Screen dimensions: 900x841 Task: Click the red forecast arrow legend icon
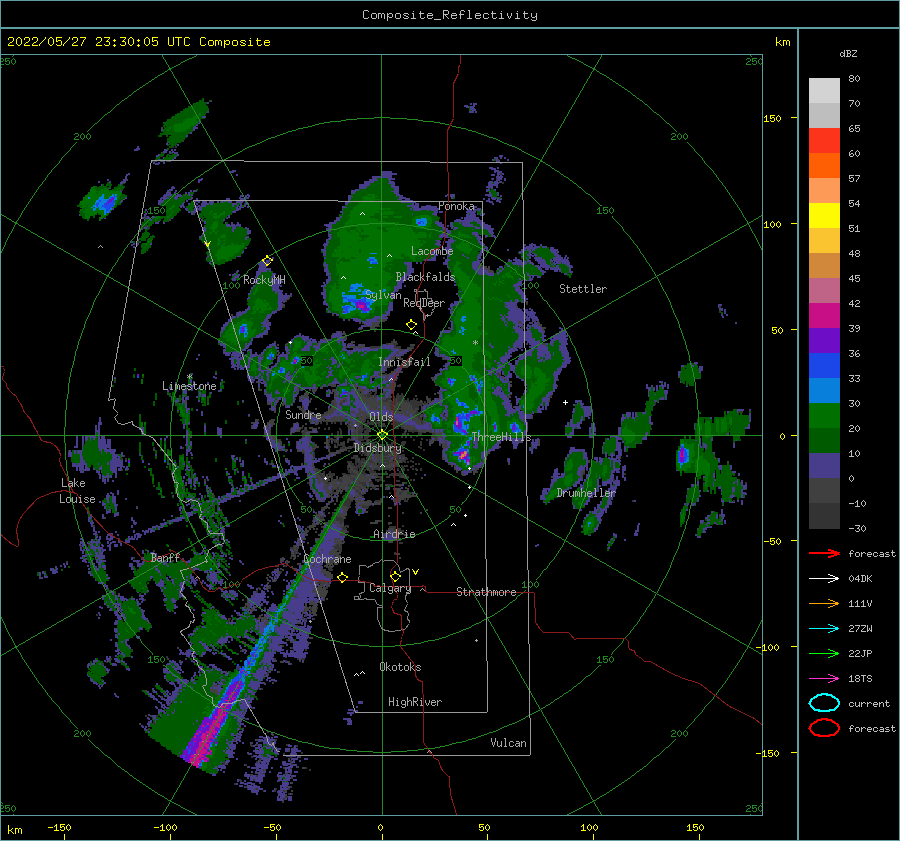pyautogui.click(x=824, y=553)
